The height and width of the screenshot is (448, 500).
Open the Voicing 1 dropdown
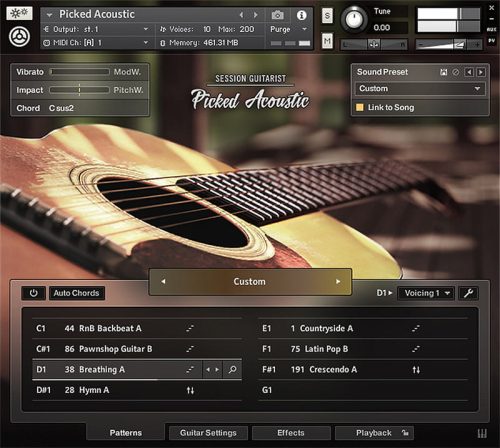(427, 293)
